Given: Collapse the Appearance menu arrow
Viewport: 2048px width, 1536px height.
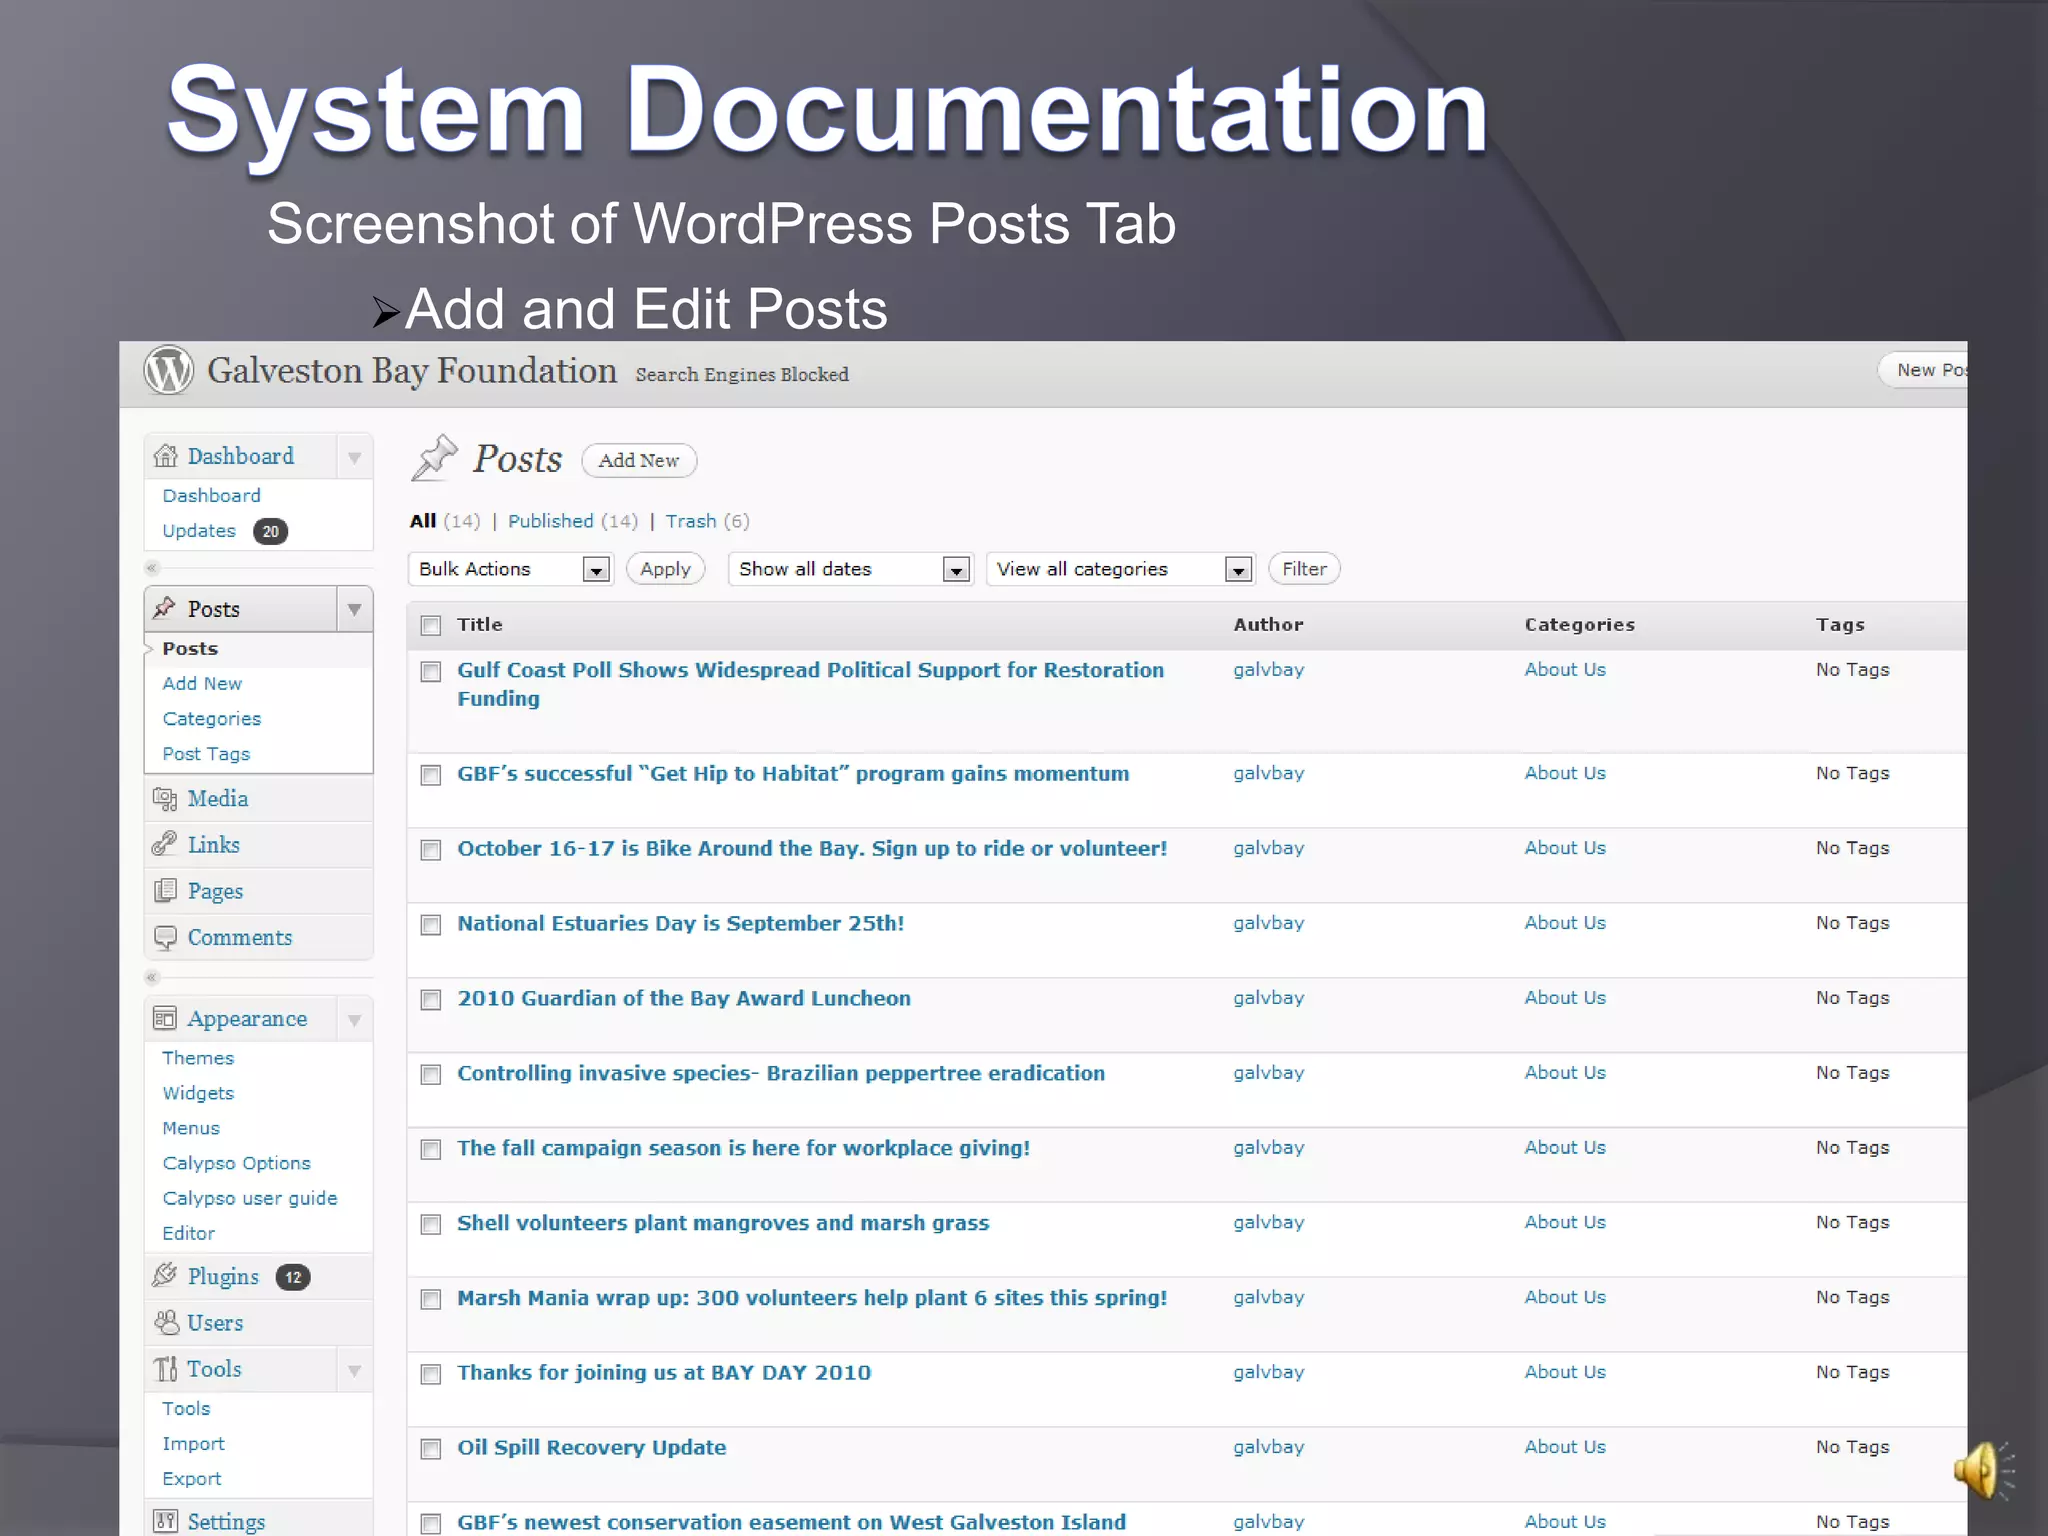Looking at the screenshot, I should 354,1020.
